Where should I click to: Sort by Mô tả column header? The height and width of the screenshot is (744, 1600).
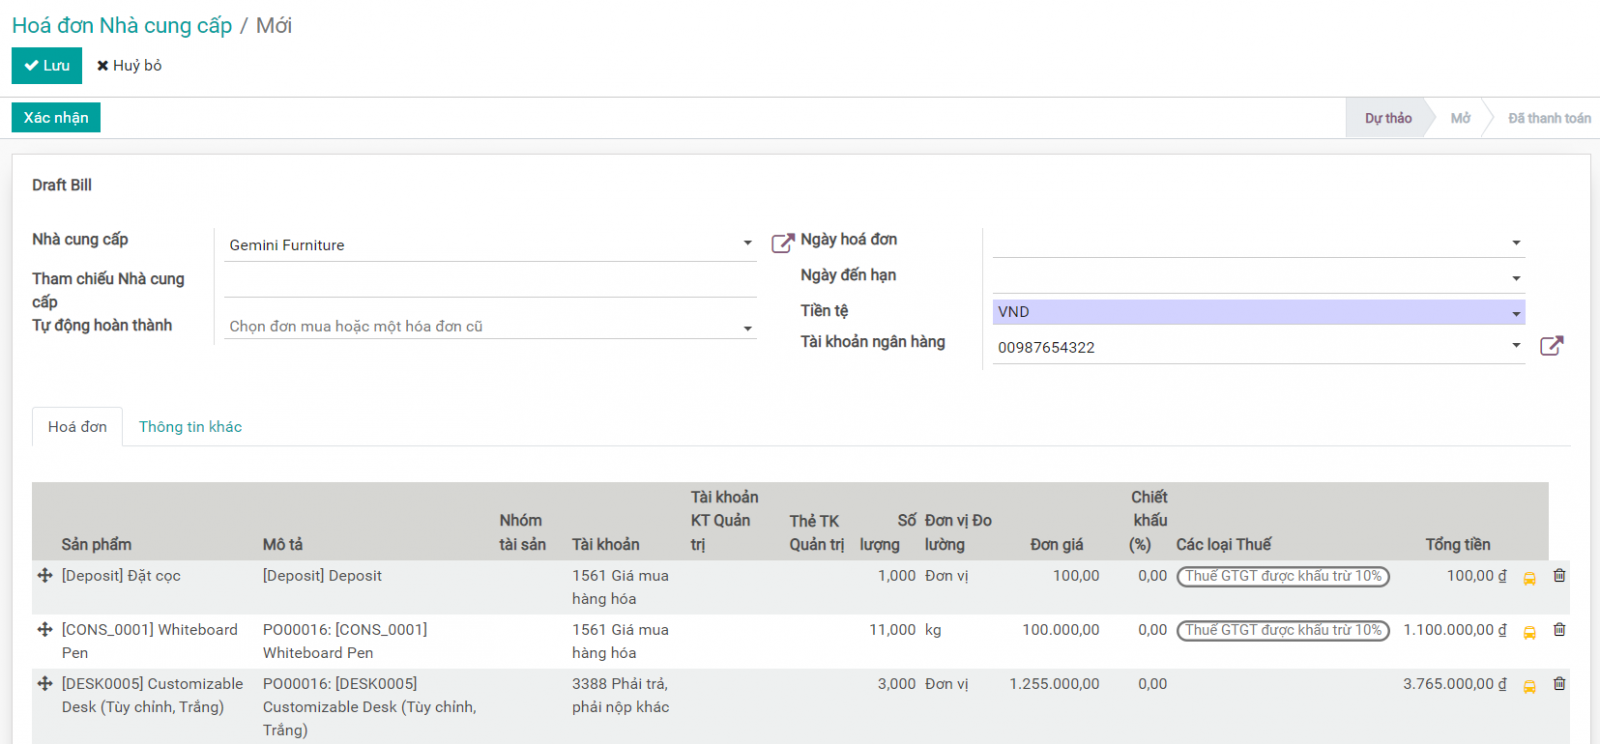point(282,544)
